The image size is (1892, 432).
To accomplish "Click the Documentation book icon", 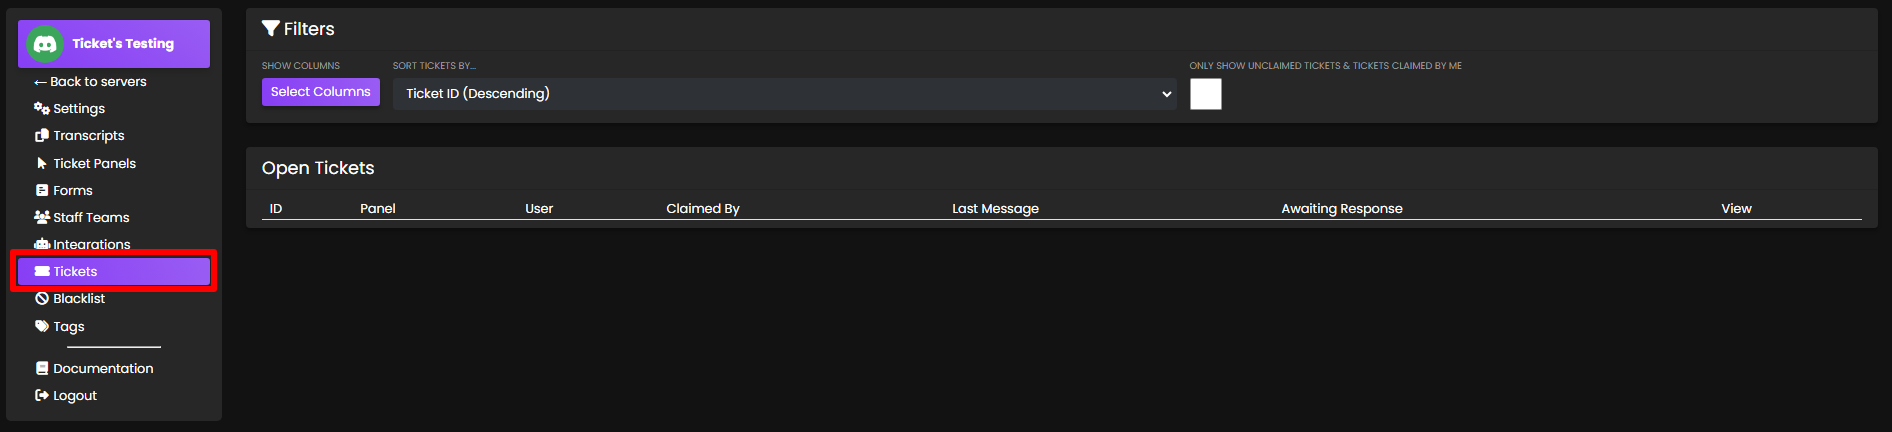I will pos(42,368).
